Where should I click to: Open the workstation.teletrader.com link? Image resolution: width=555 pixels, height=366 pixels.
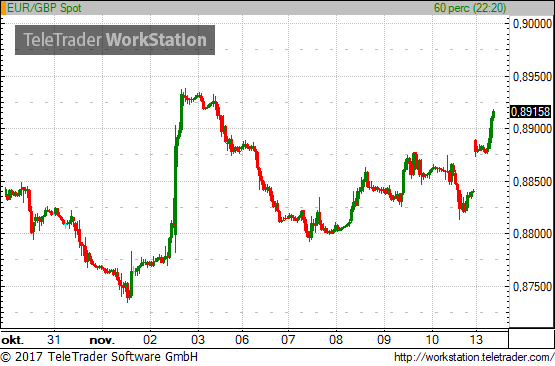click(x=474, y=357)
